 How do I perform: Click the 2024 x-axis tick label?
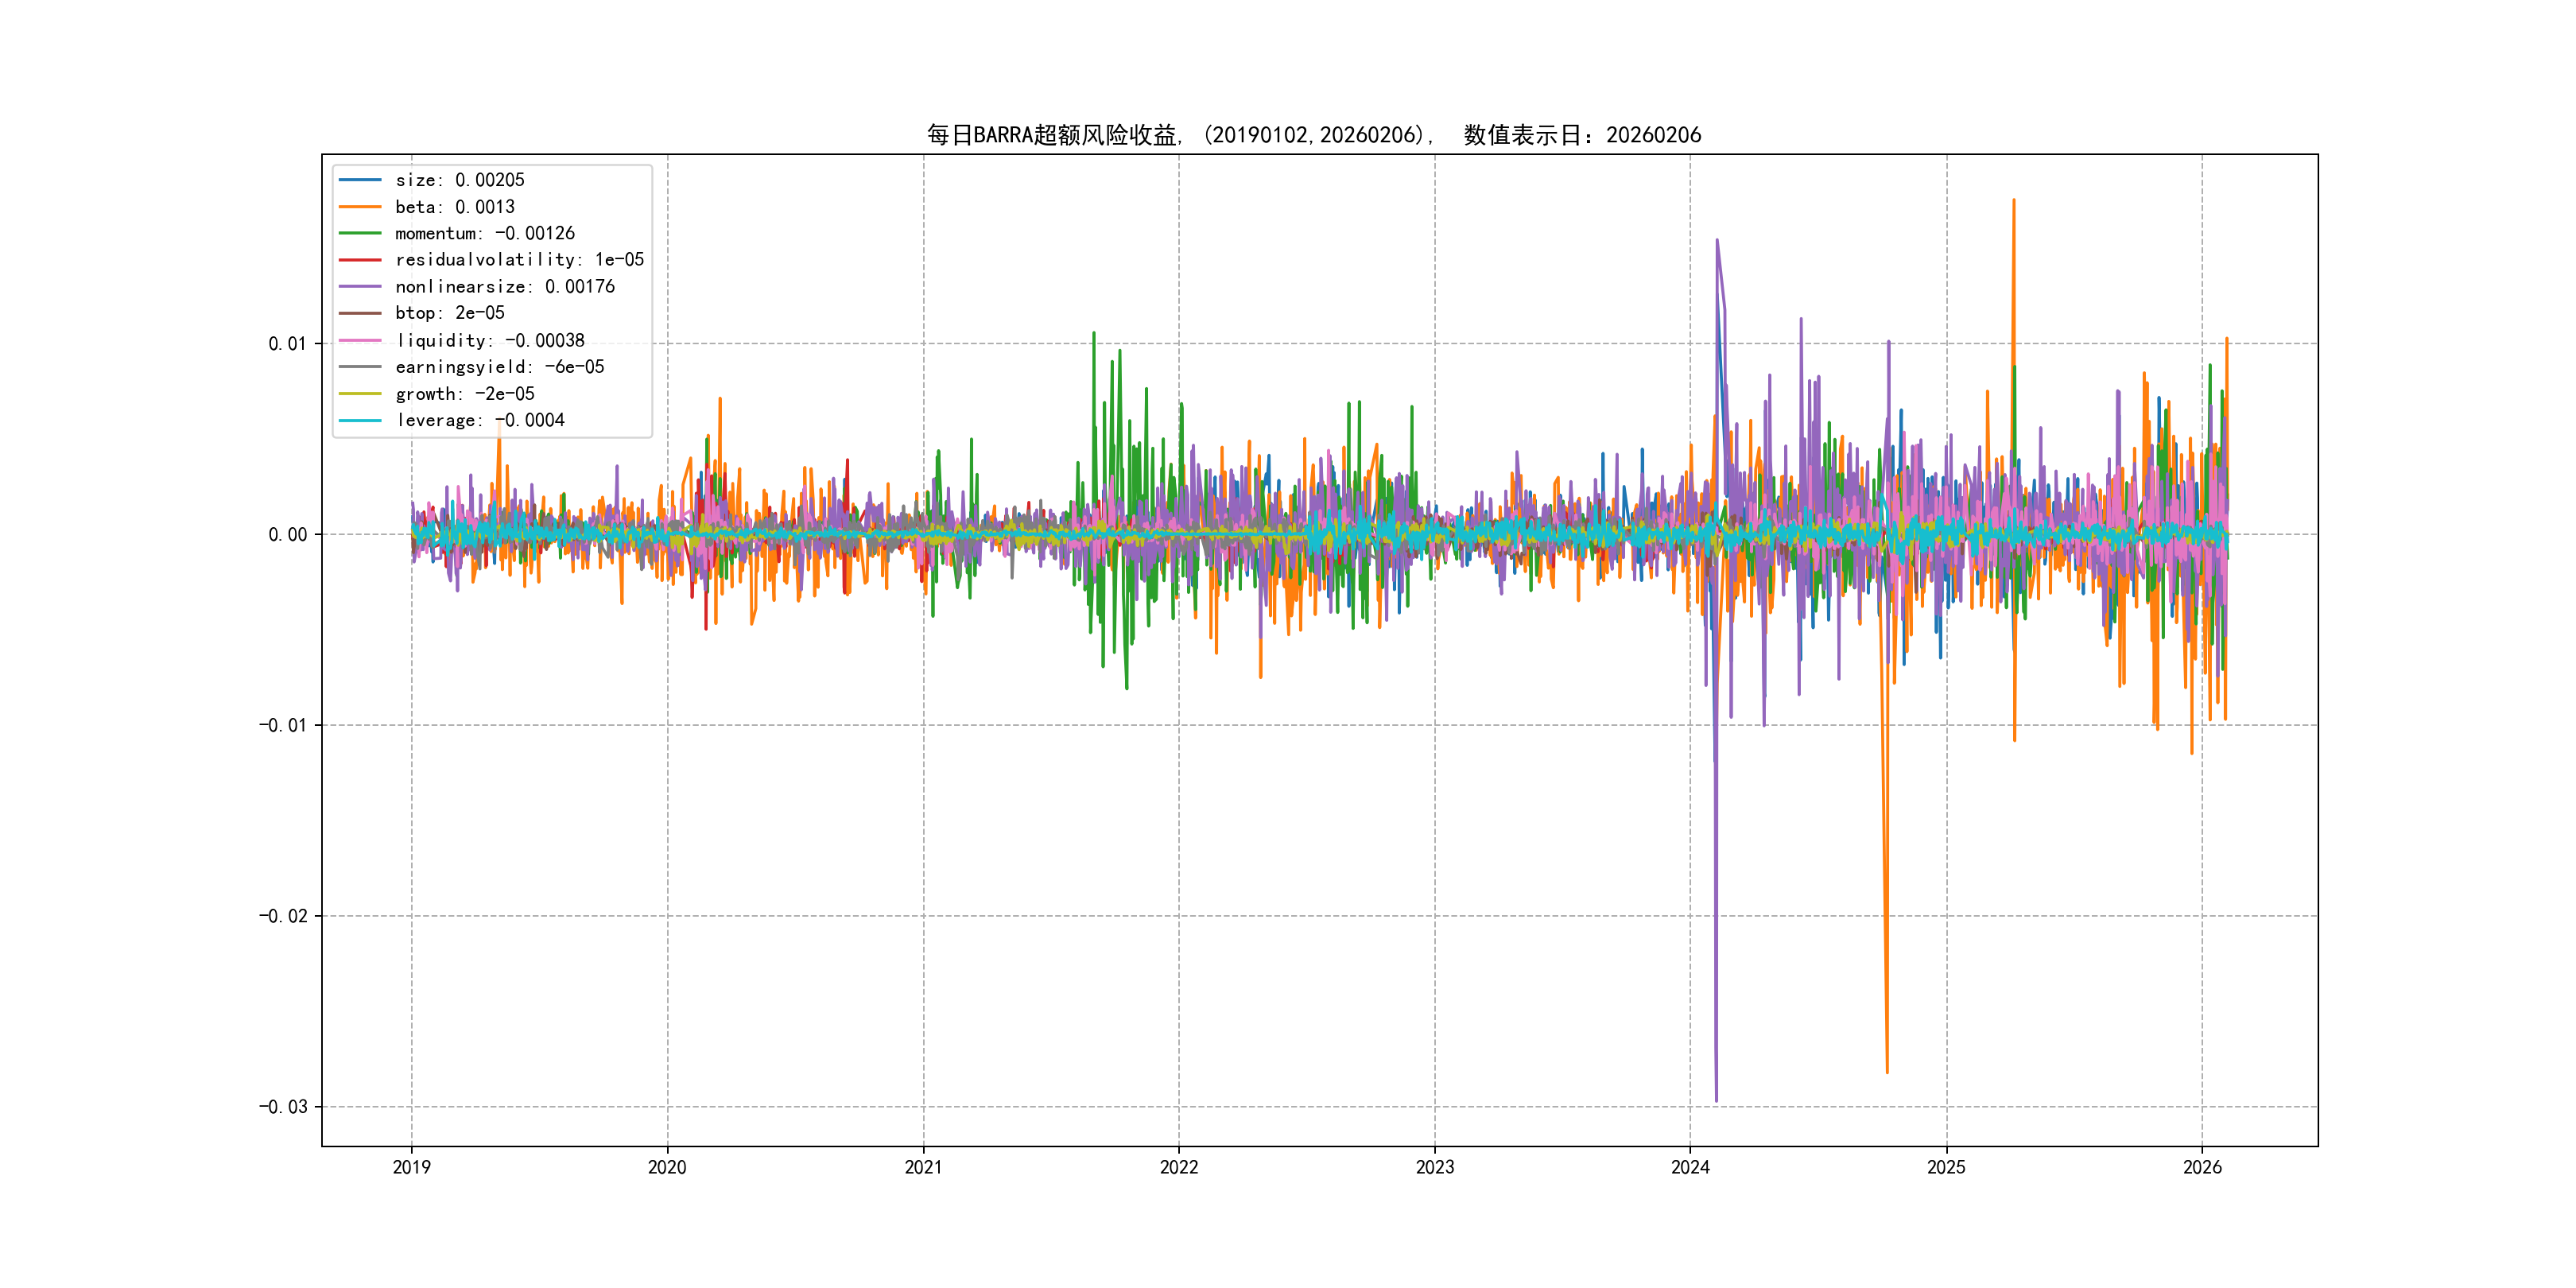pos(1690,1167)
